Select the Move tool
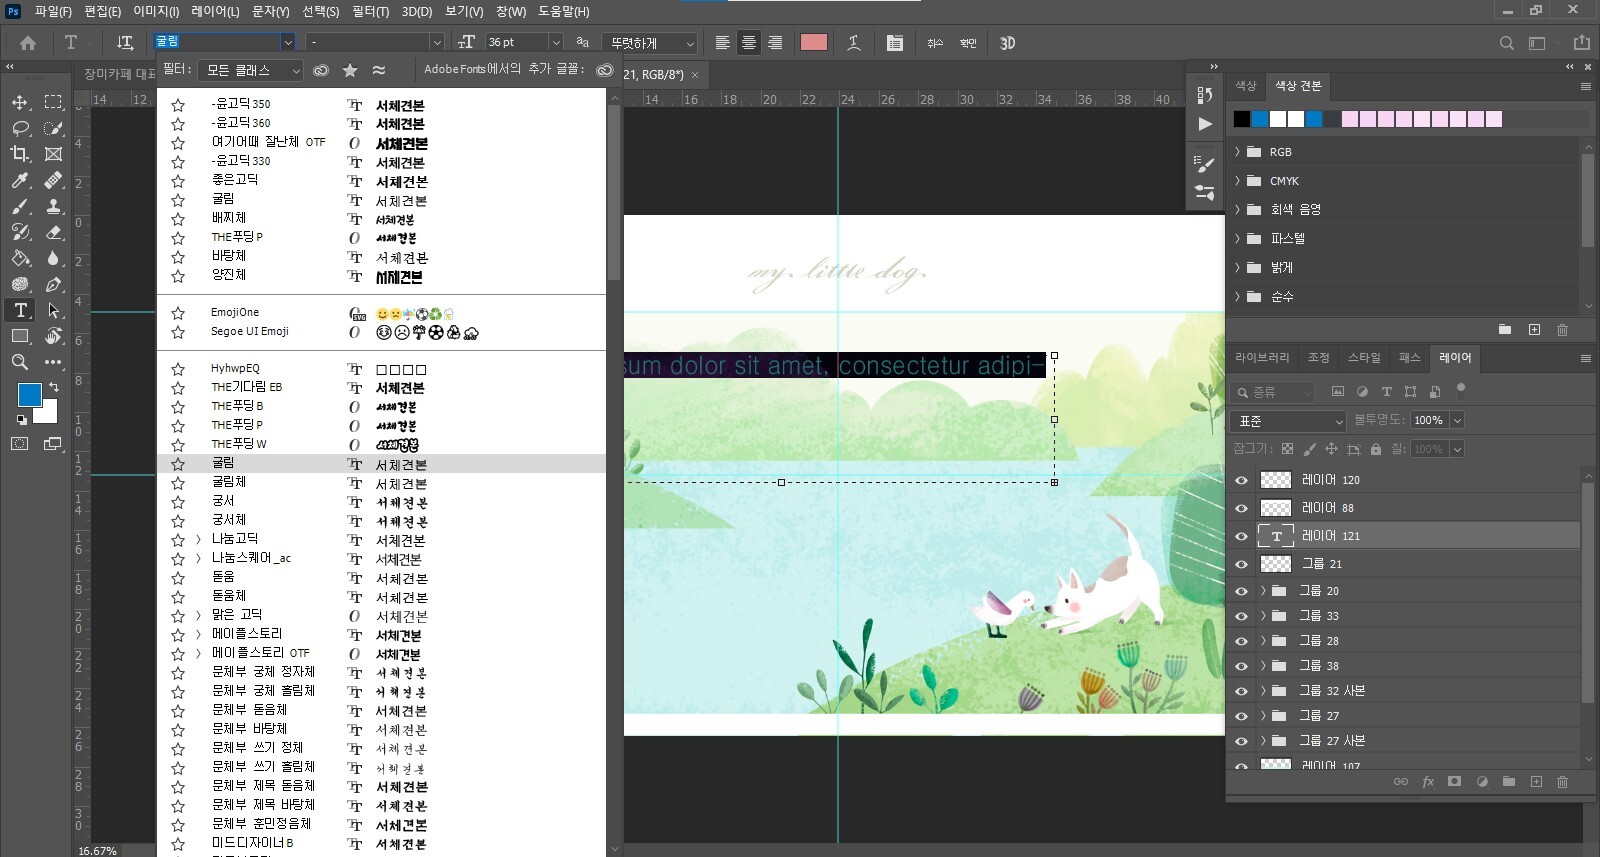Image resolution: width=1600 pixels, height=857 pixels. (x=20, y=102)
